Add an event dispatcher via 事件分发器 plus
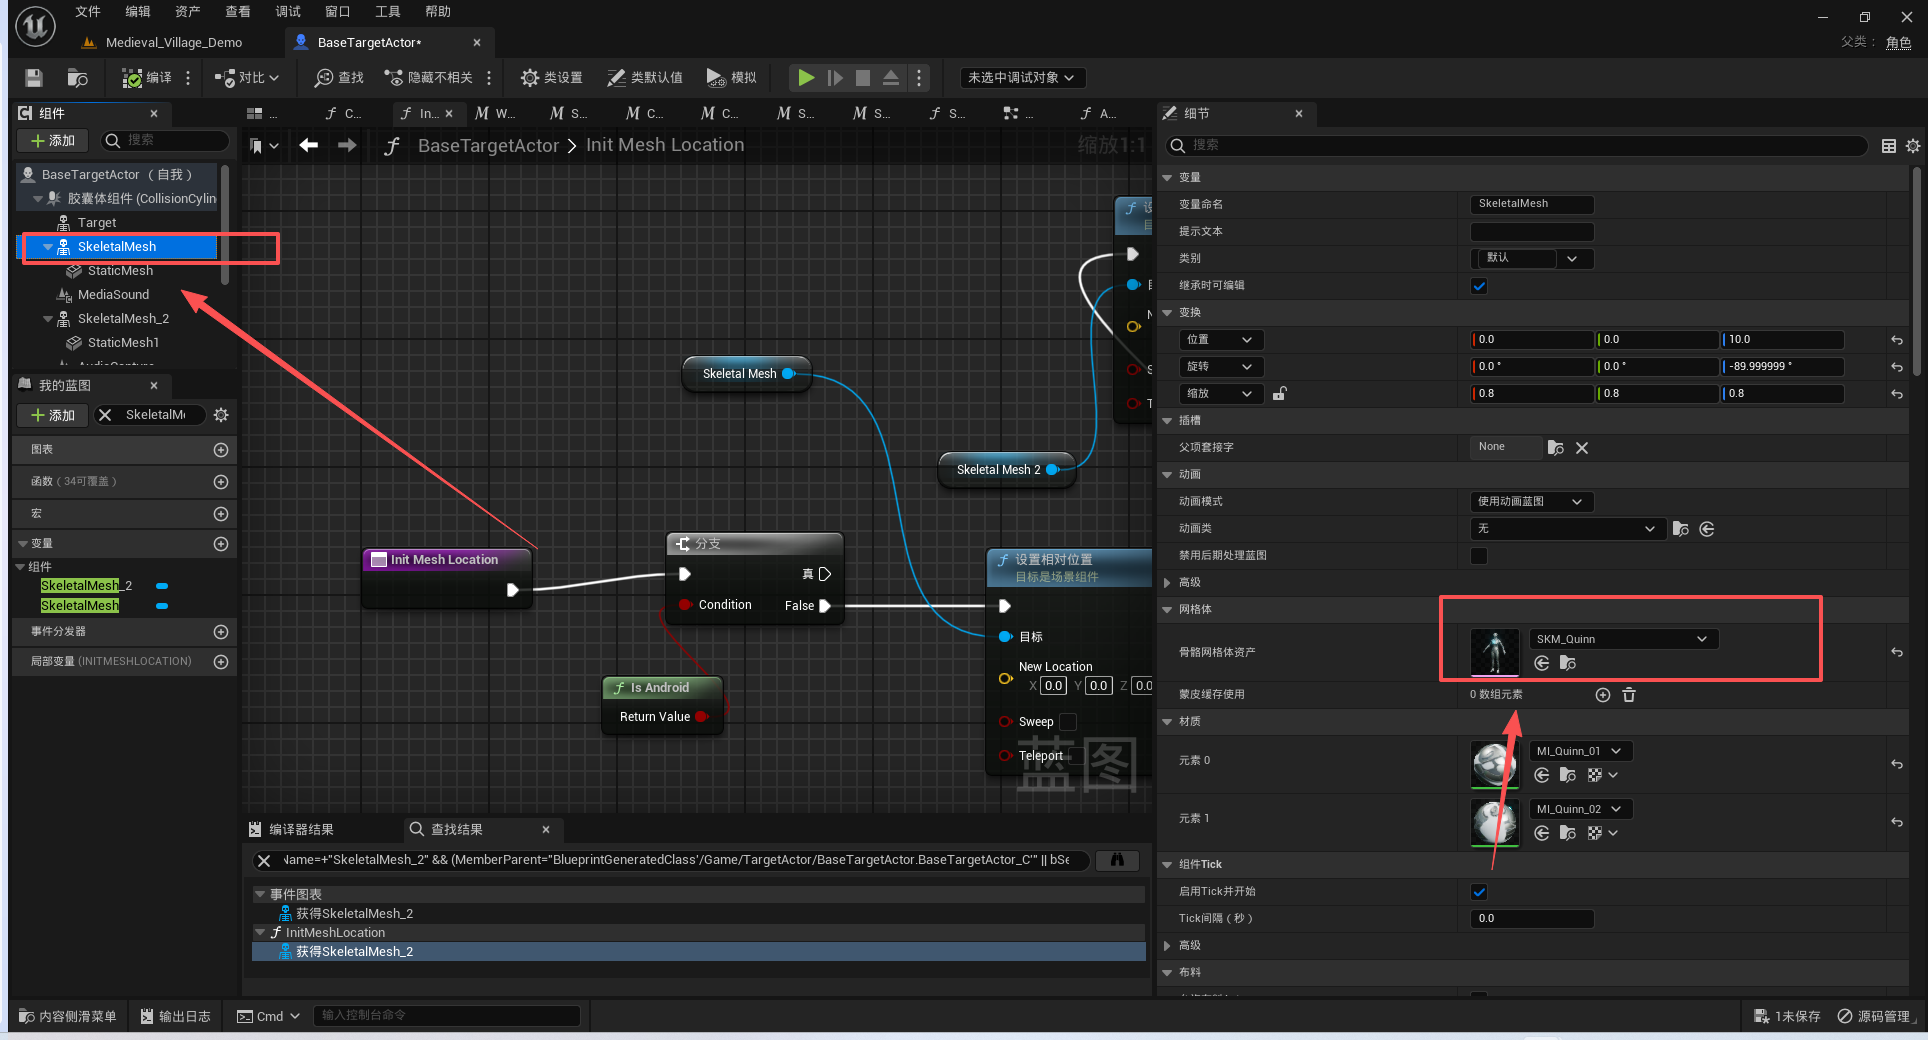Viewport: 1928px width, 1040px height. [x=221, y=632]
